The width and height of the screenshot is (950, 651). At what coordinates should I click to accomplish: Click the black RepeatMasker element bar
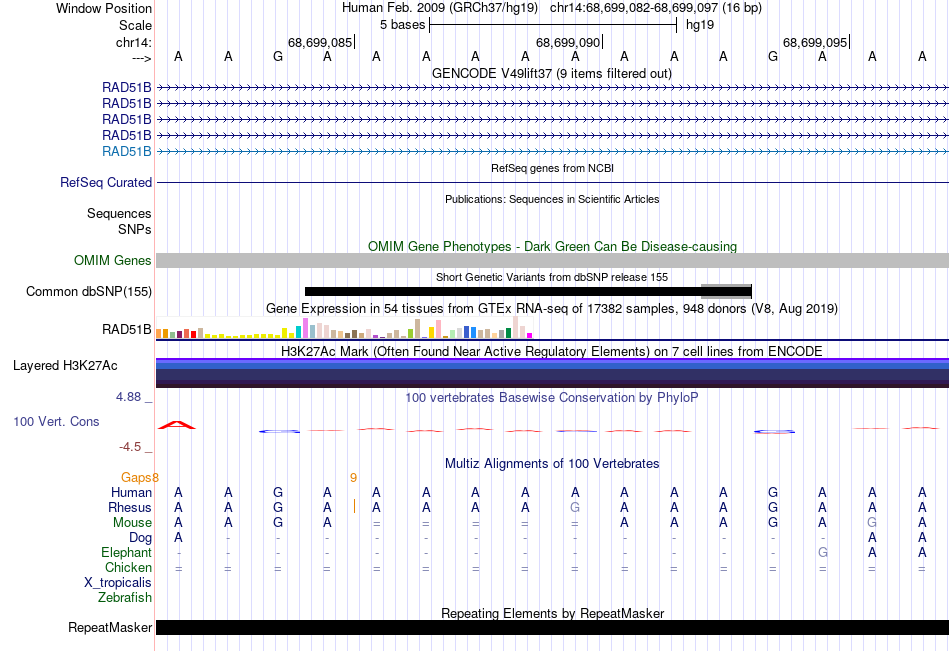(x=552, y=627)
